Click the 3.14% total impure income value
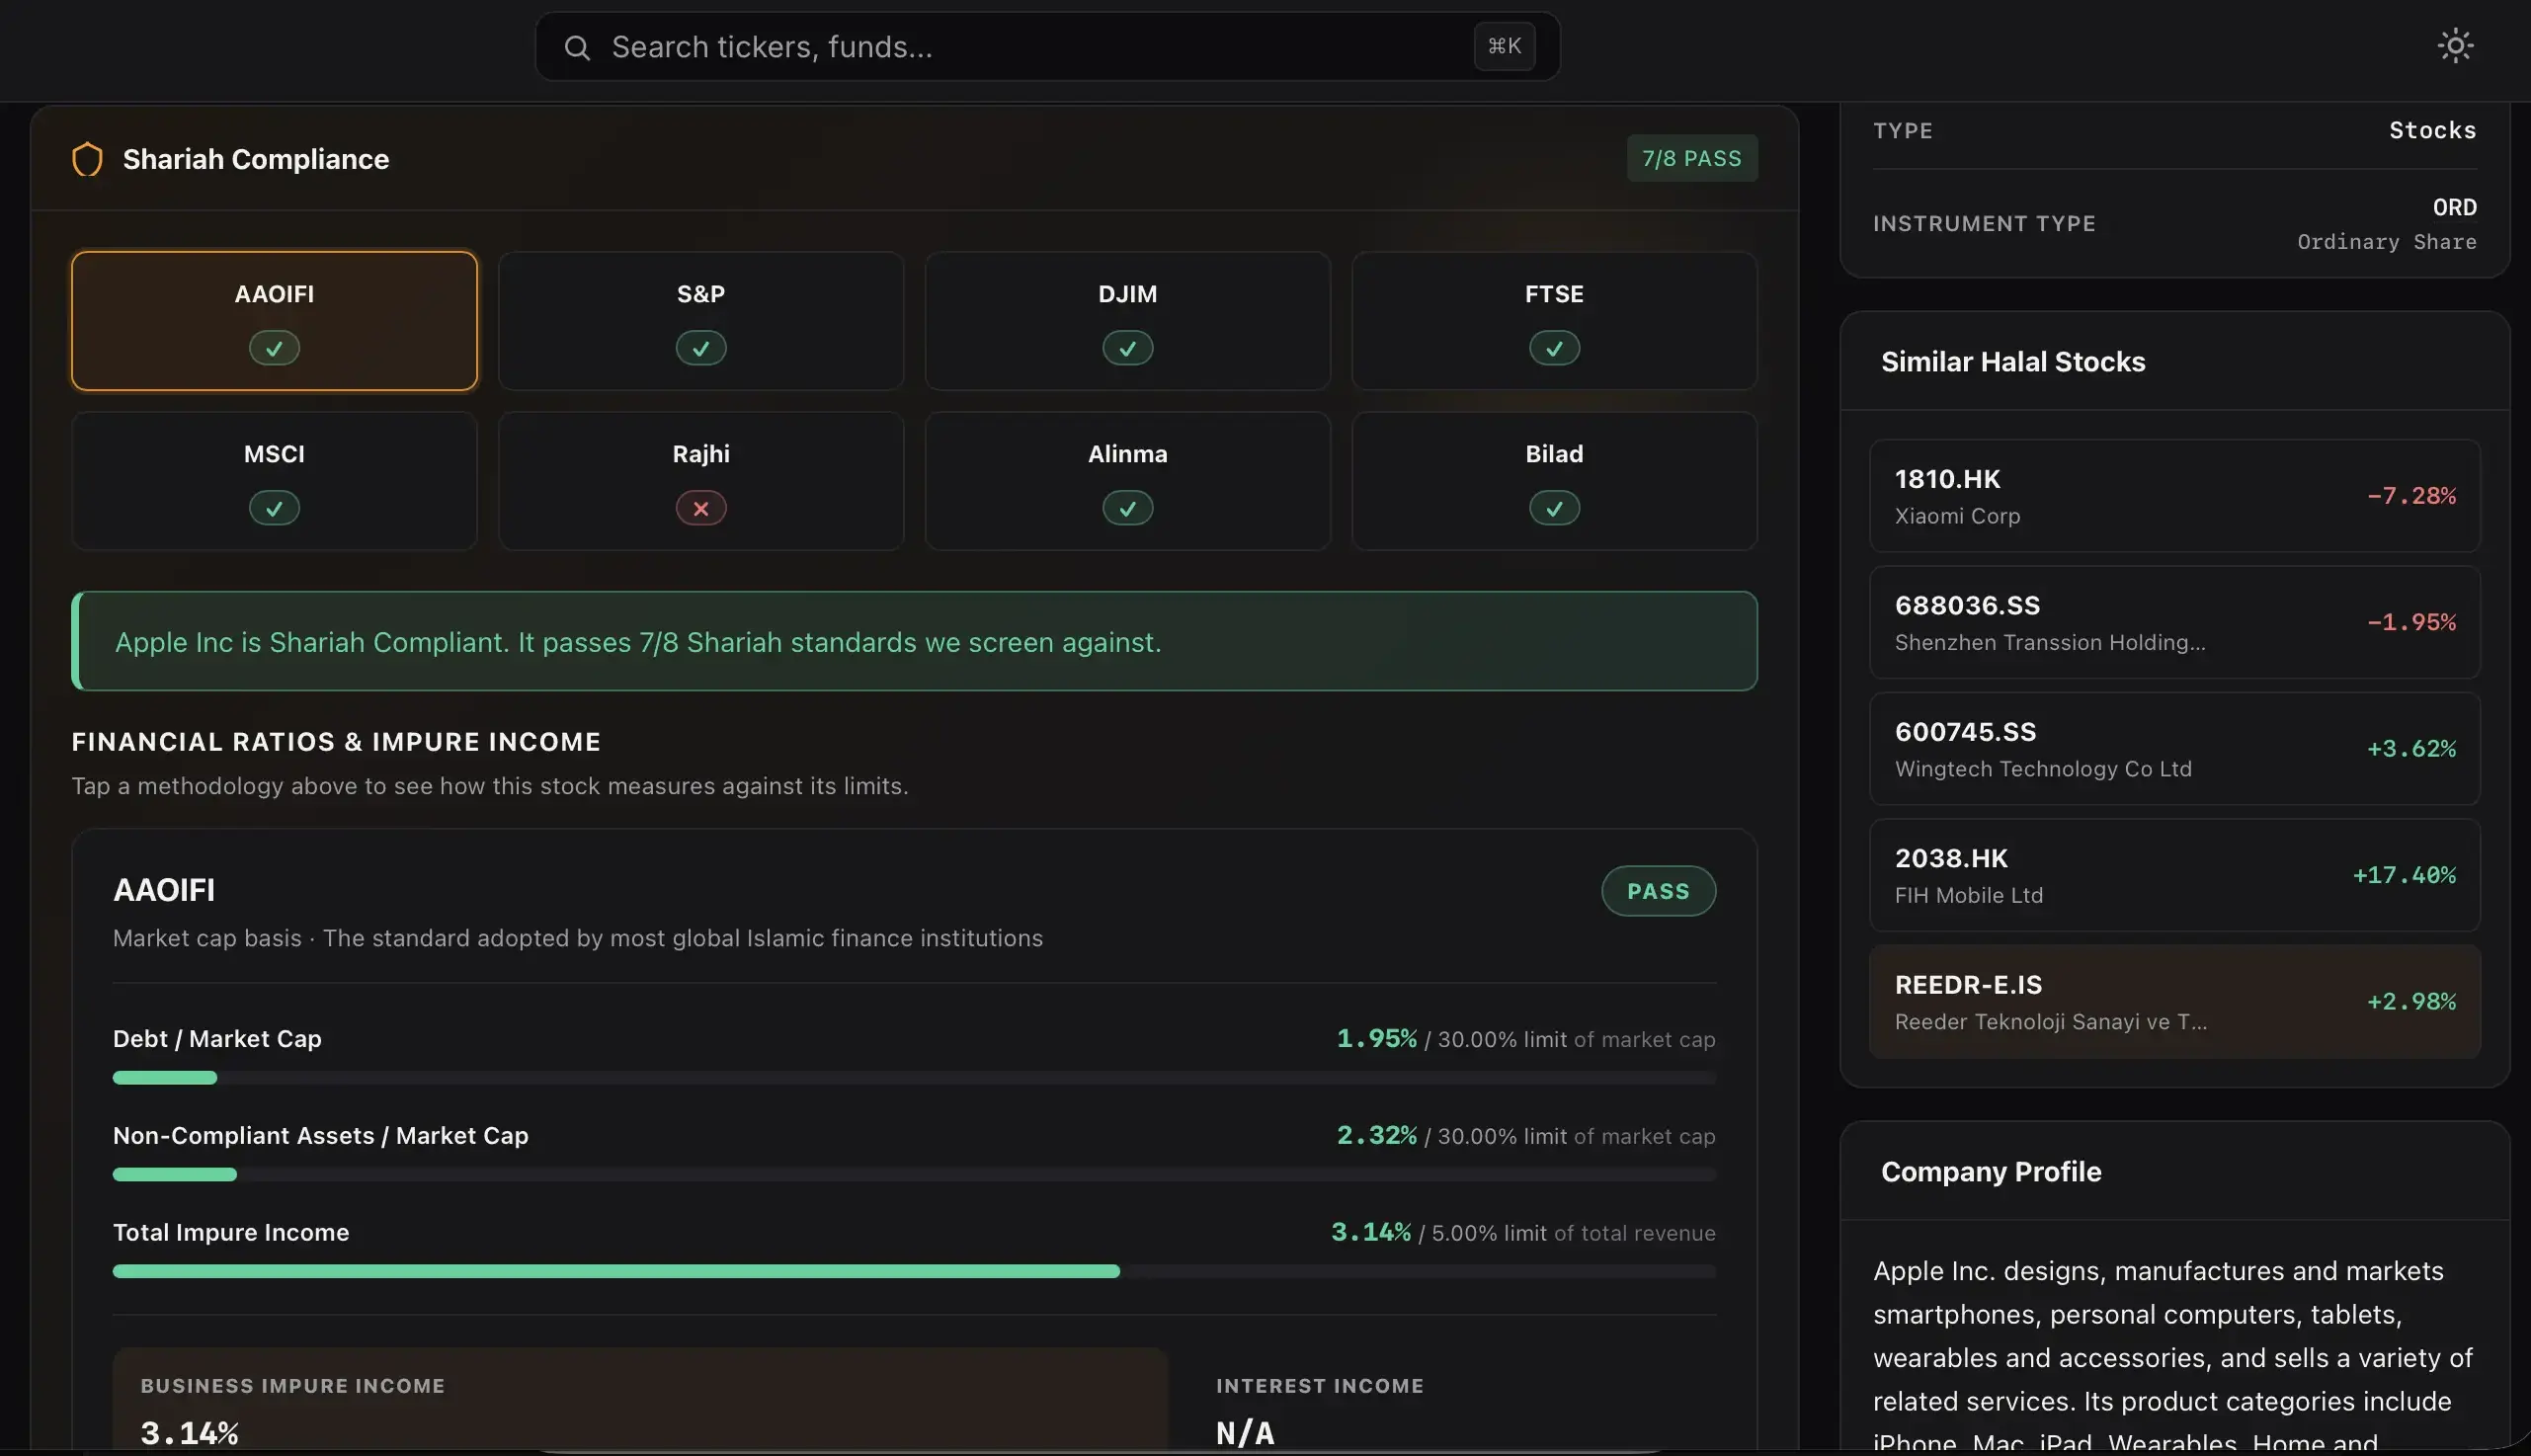 click(1370, 1232)
